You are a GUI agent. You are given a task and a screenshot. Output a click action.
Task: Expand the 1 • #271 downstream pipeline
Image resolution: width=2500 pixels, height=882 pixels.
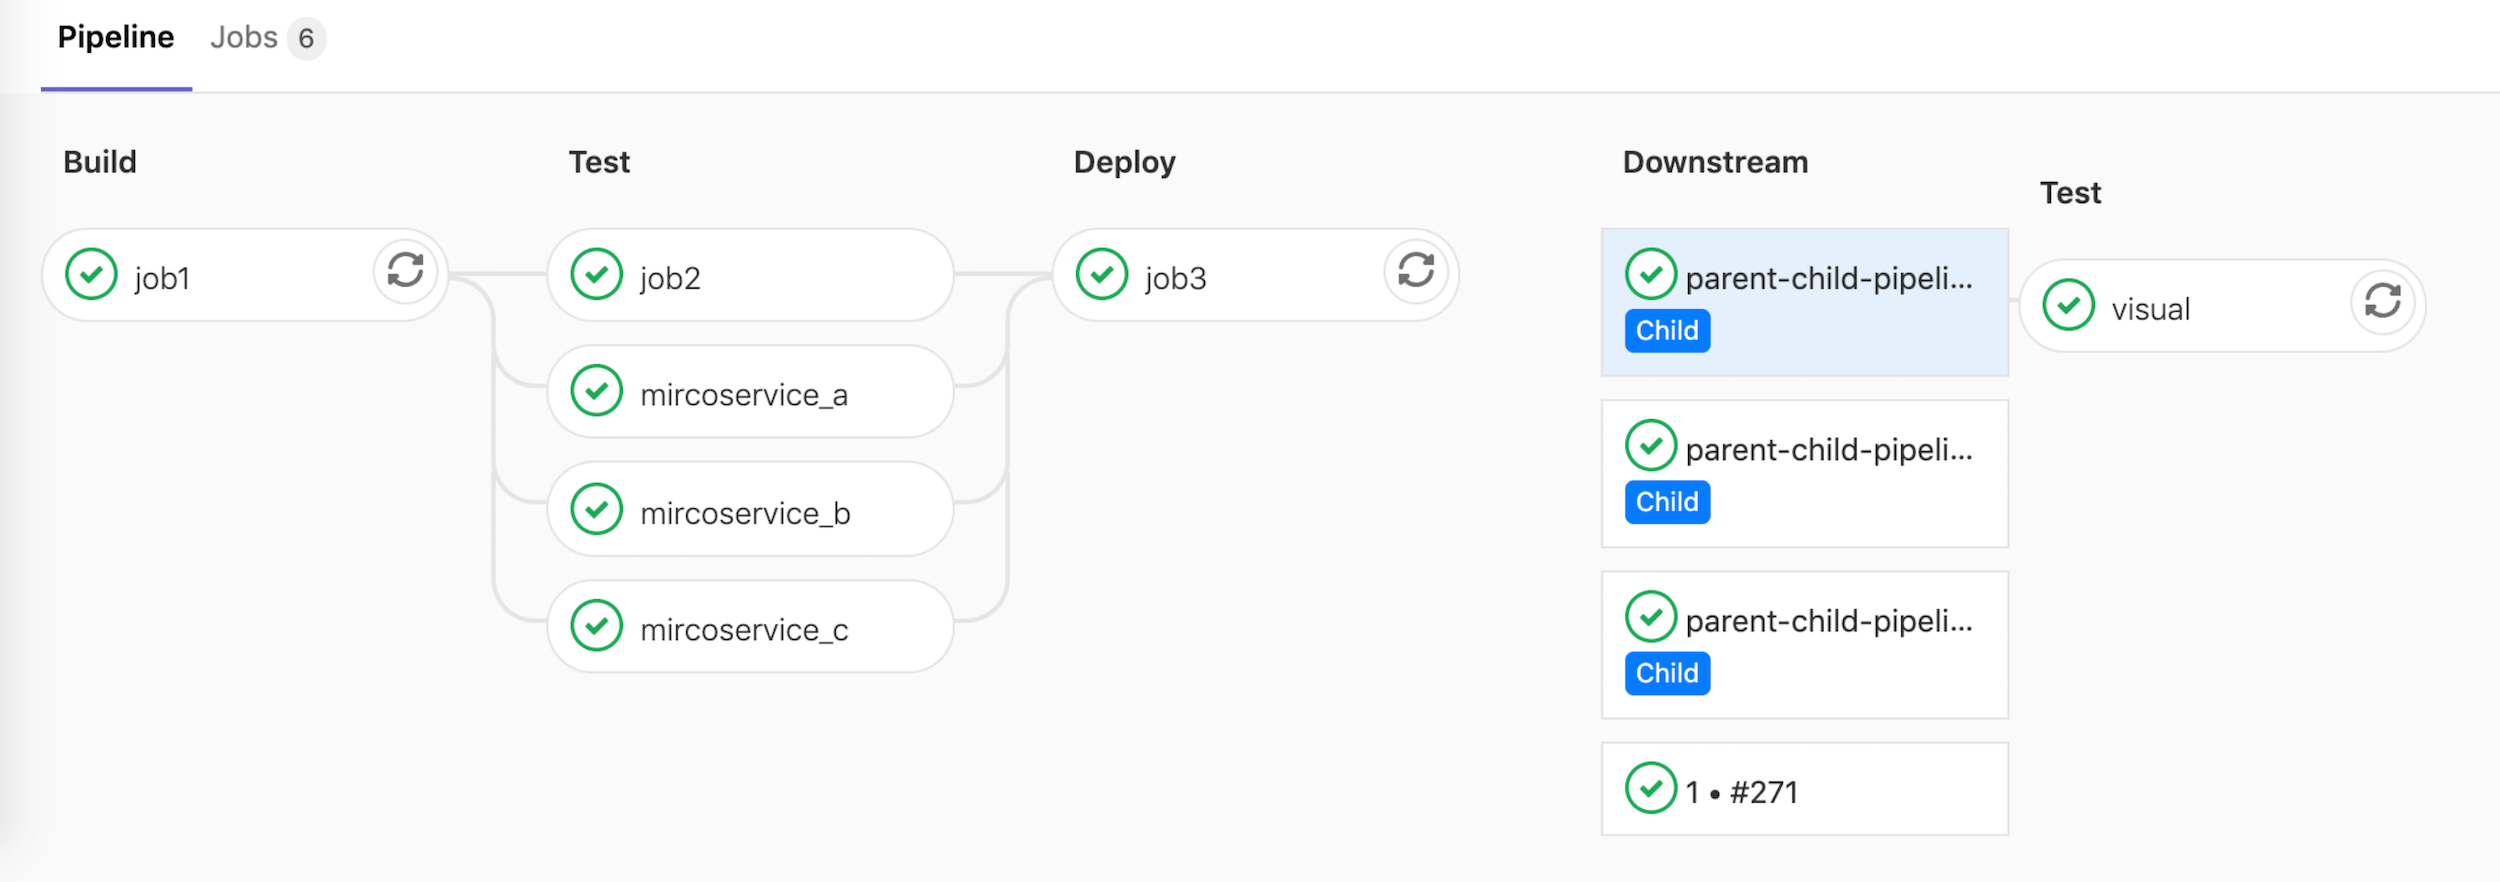coord(1804,790)
